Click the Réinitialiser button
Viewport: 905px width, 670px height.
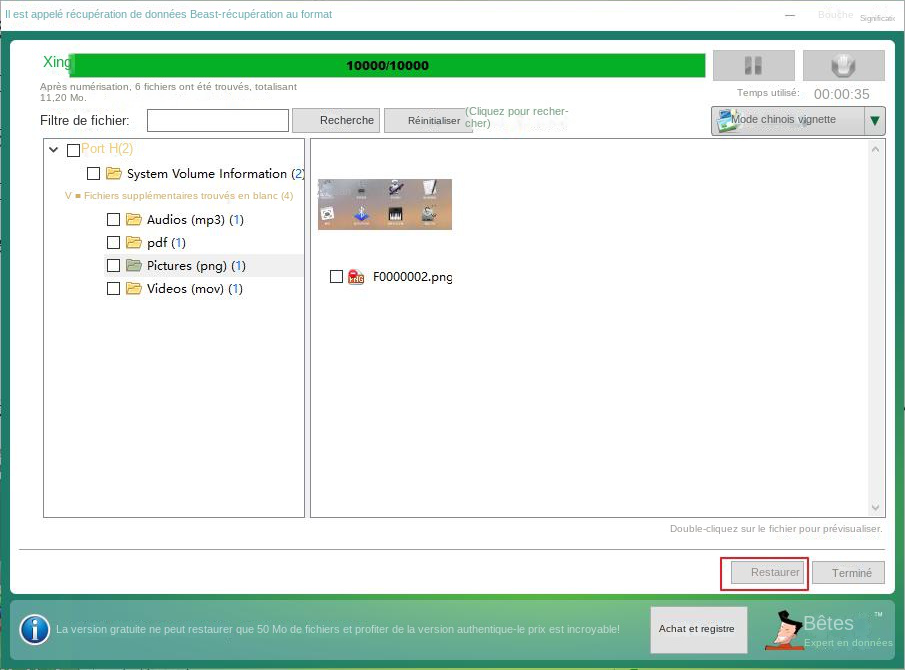pos(428,121)
